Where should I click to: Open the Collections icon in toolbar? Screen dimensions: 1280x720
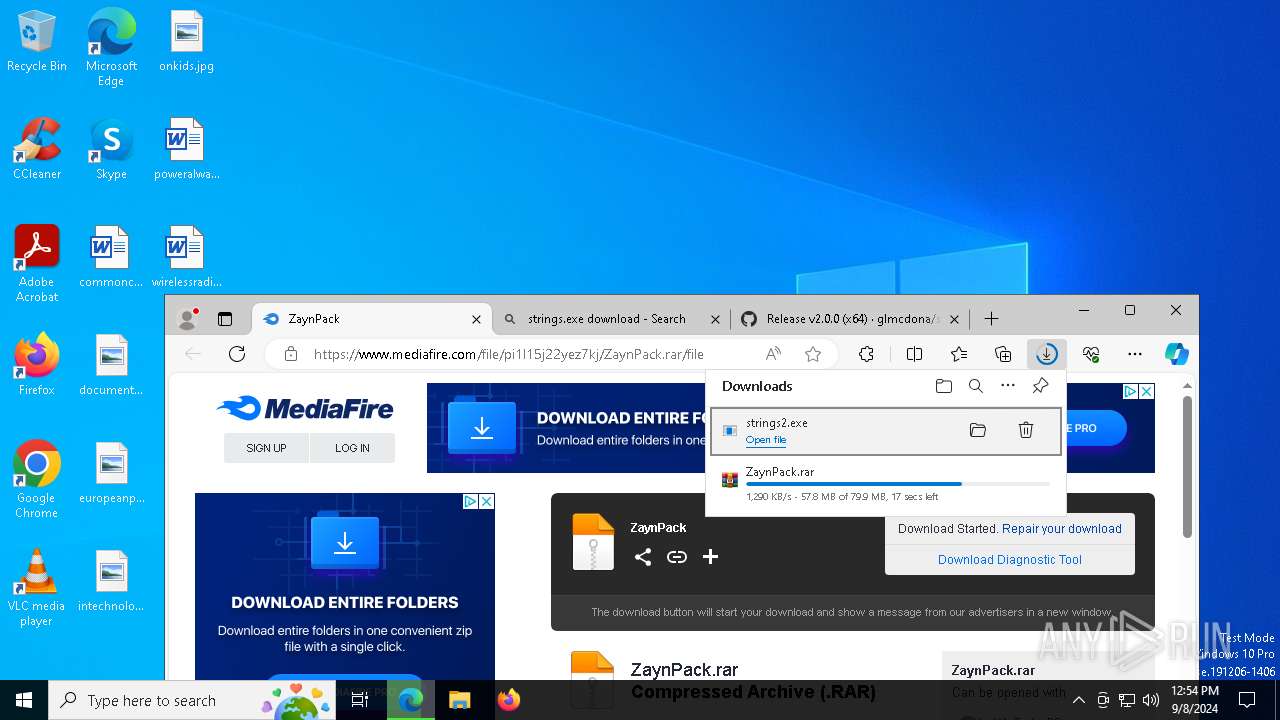click(x=1003, y=354)
